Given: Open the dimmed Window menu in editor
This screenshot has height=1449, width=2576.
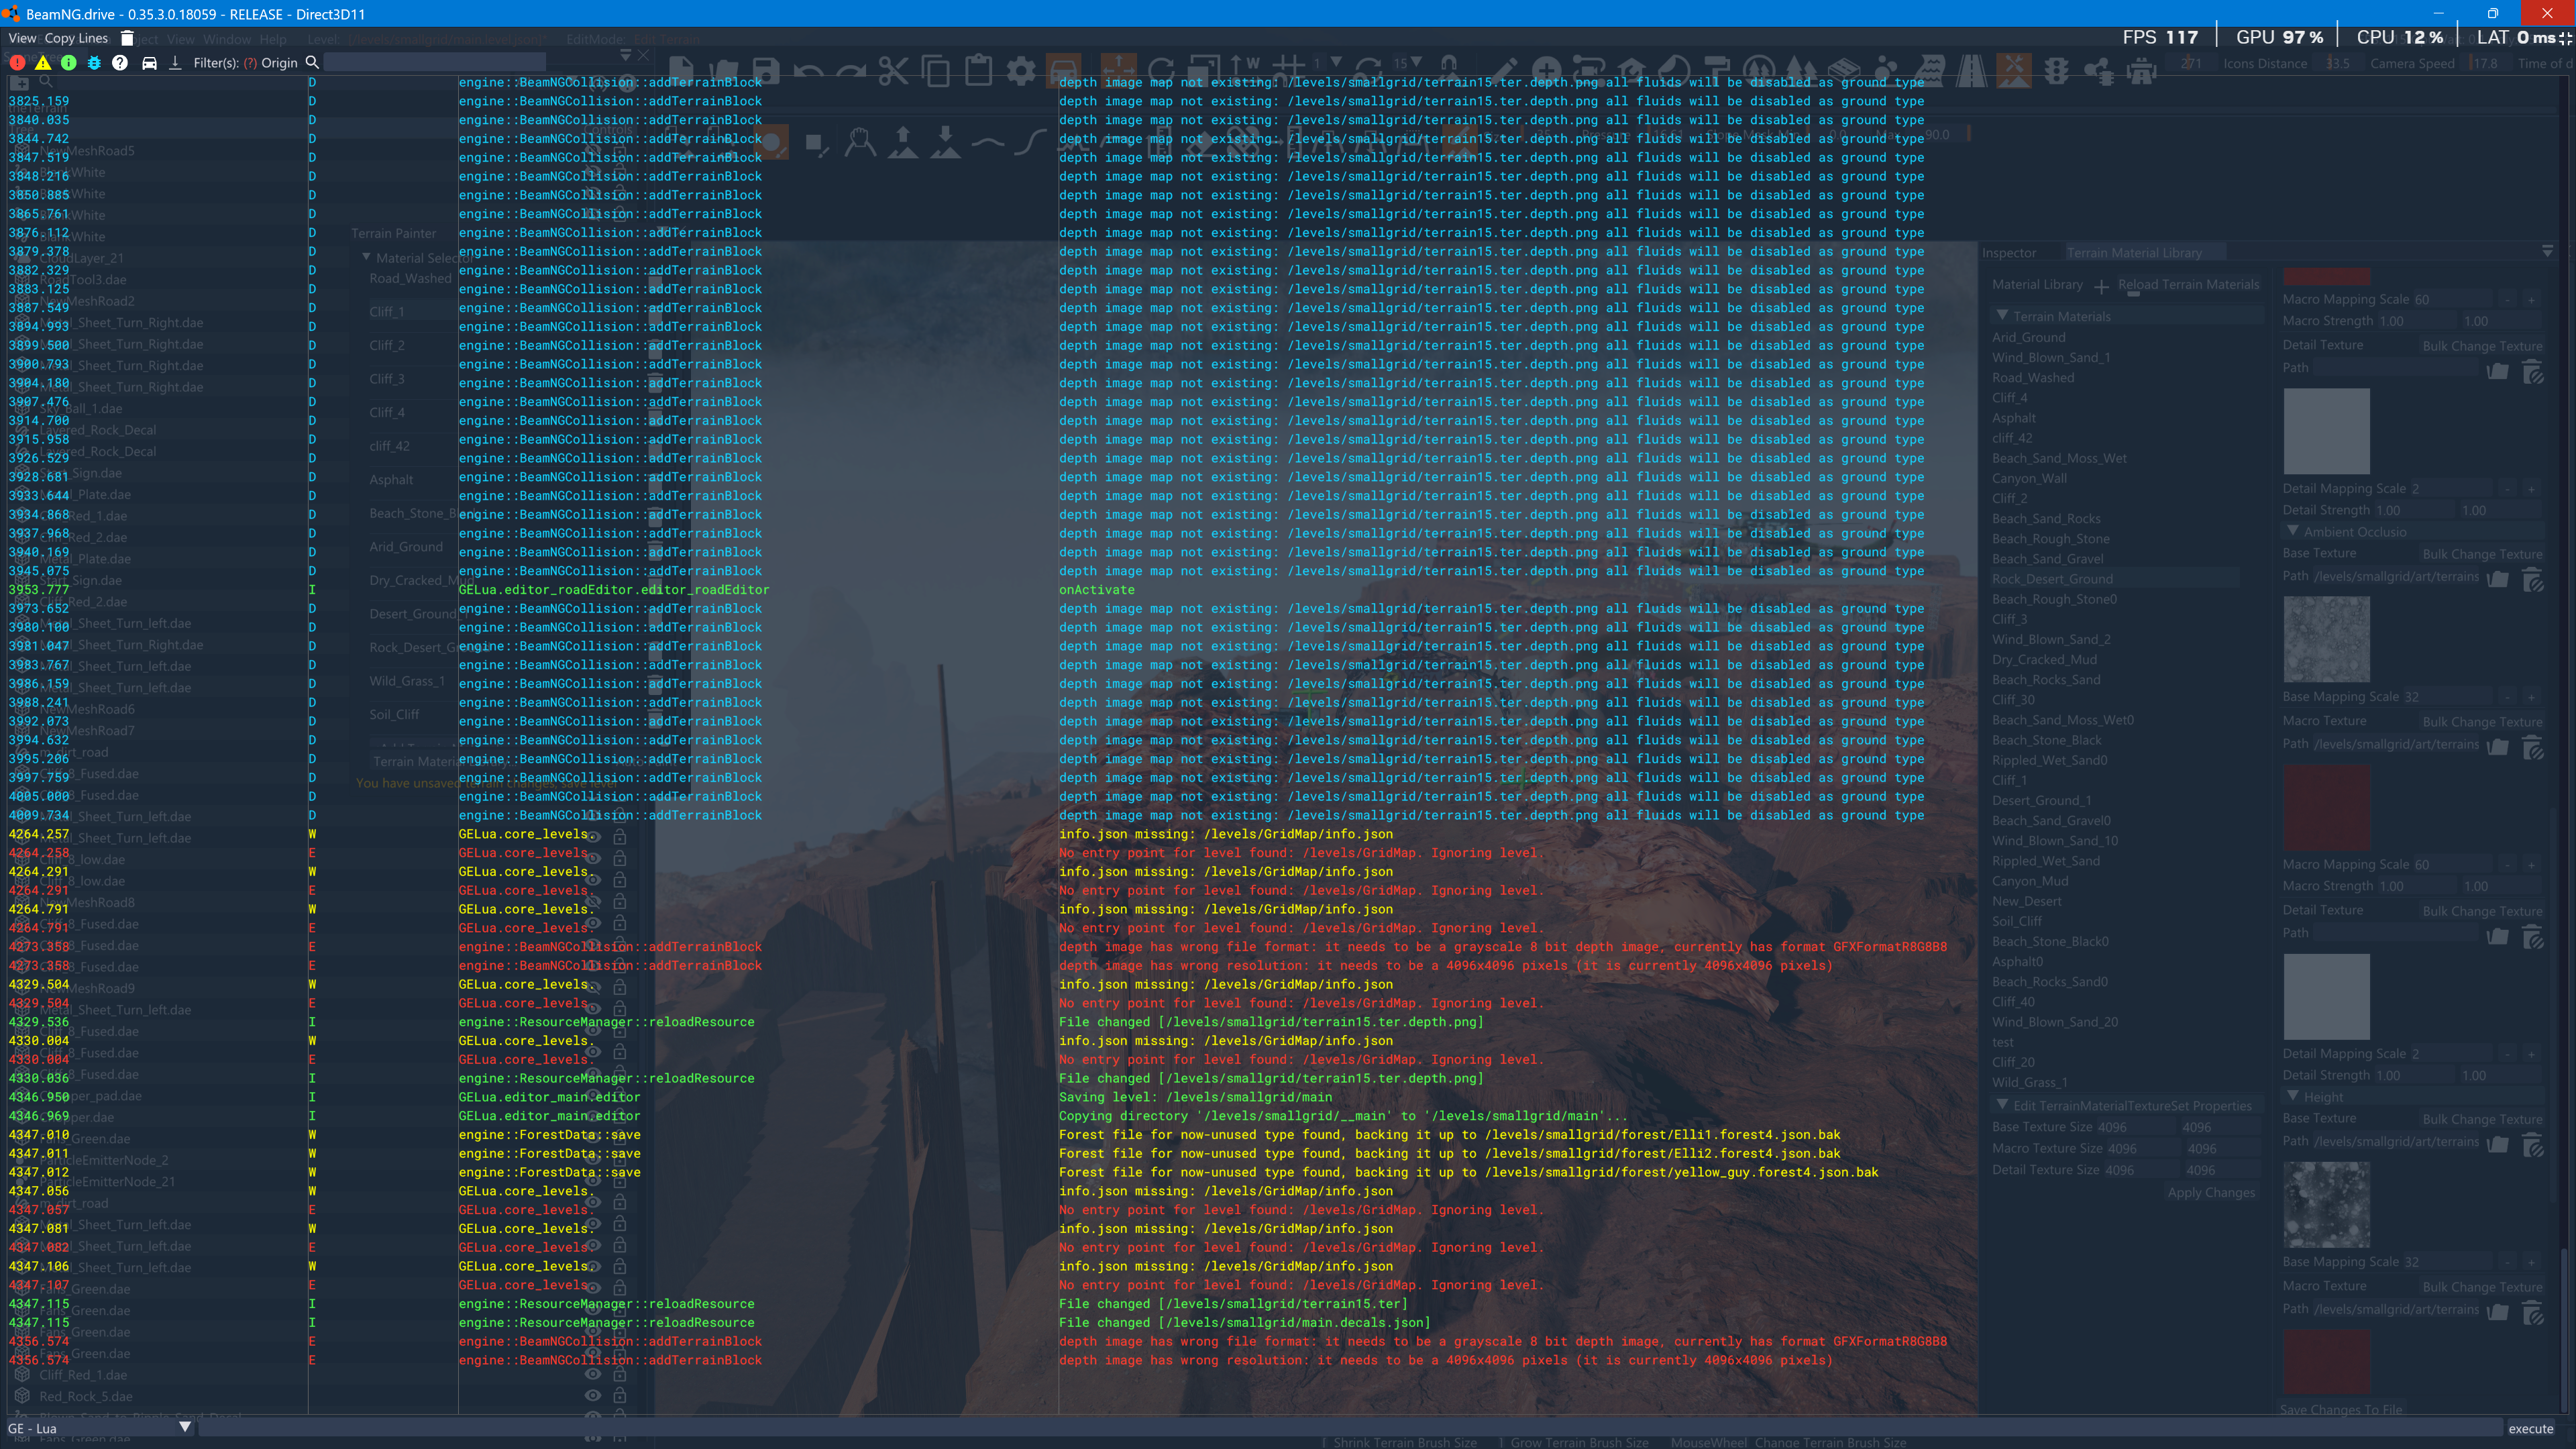Looking at the screenshot, I should coord(227,39).
